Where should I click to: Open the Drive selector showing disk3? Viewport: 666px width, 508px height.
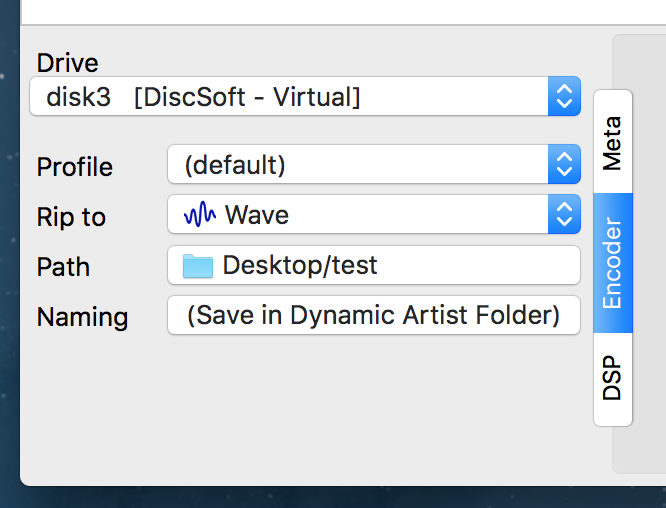pos(290,96)
